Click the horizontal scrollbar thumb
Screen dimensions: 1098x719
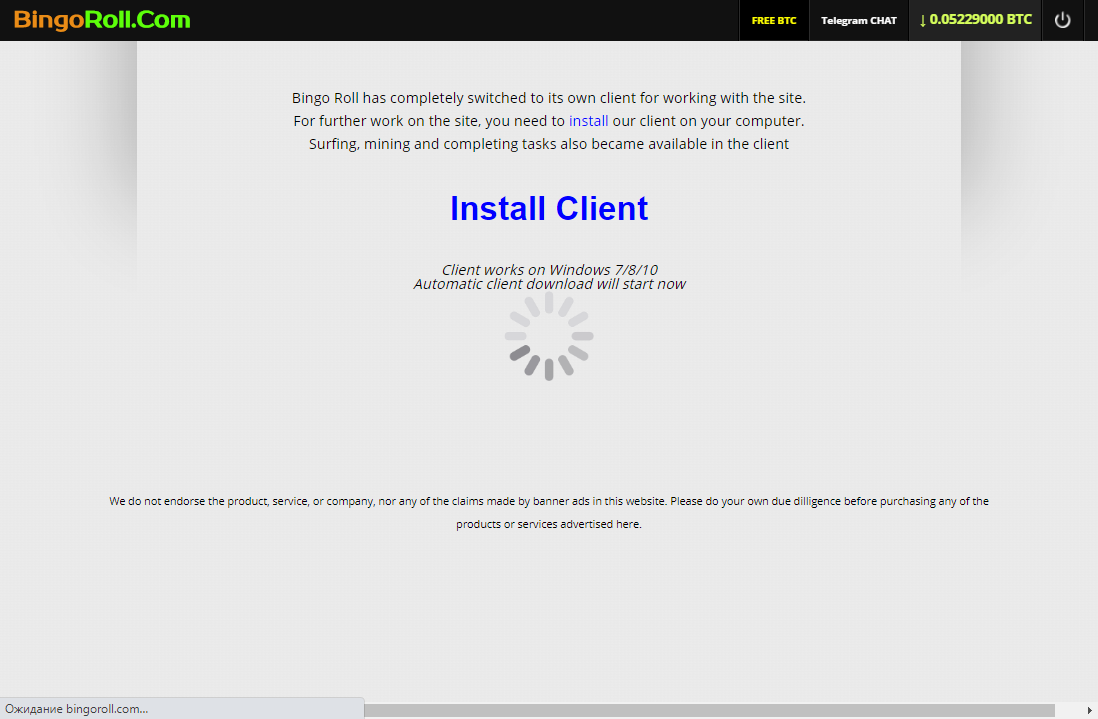pyautogui.click(x=709, y=711)
